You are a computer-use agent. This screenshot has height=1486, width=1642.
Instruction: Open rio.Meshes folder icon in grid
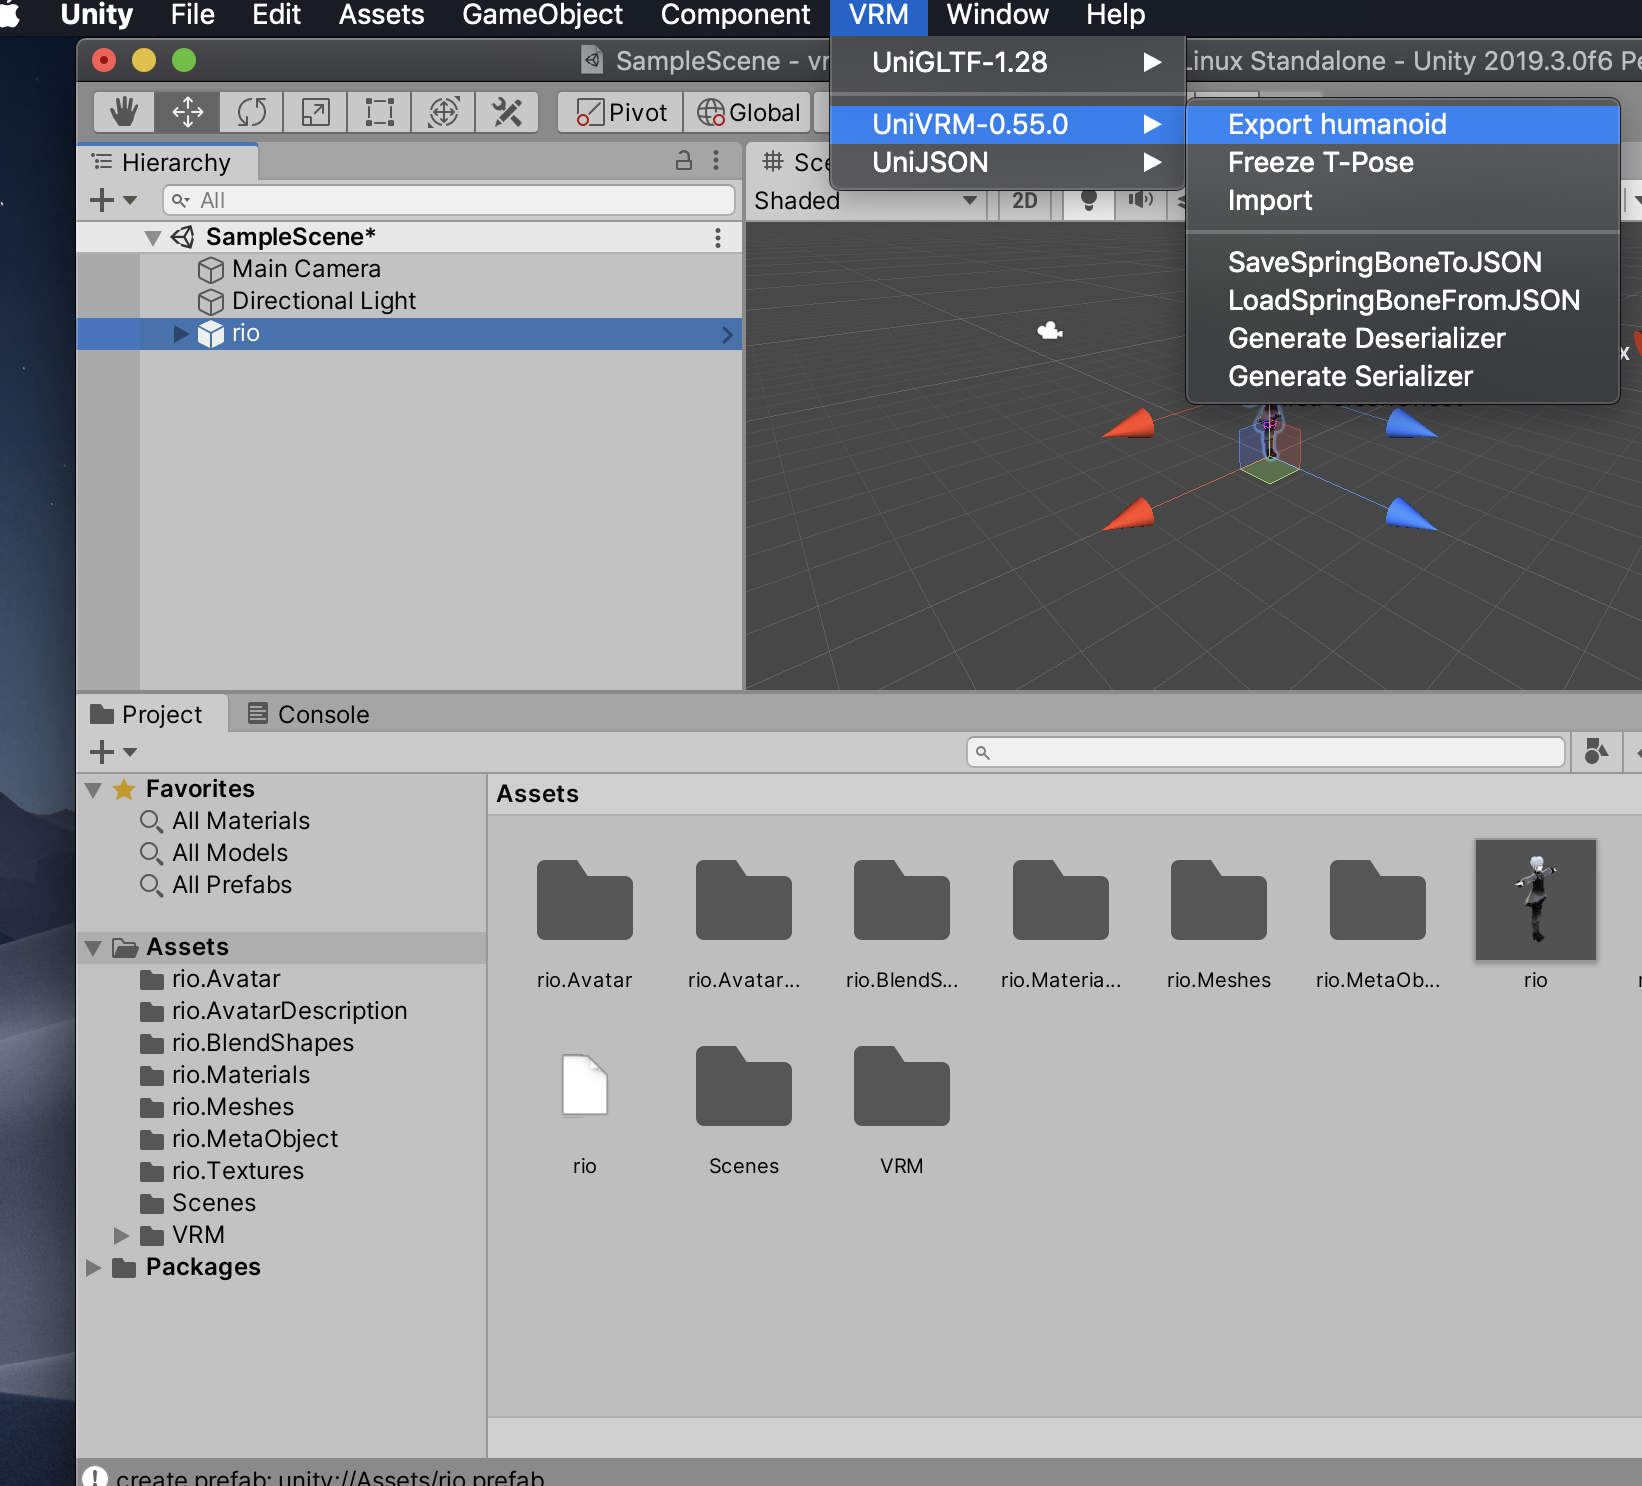1219,900
